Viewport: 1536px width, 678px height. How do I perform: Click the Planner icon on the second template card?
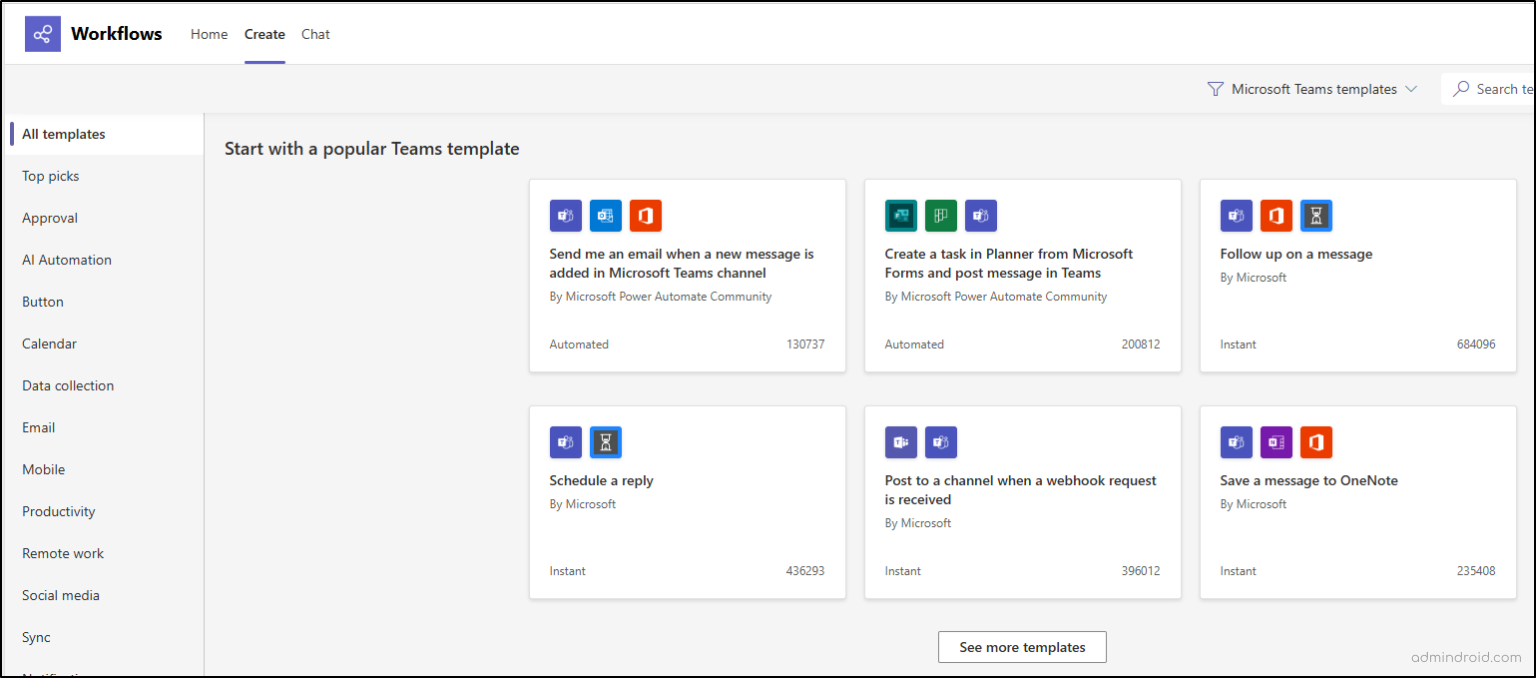(940, 215)
